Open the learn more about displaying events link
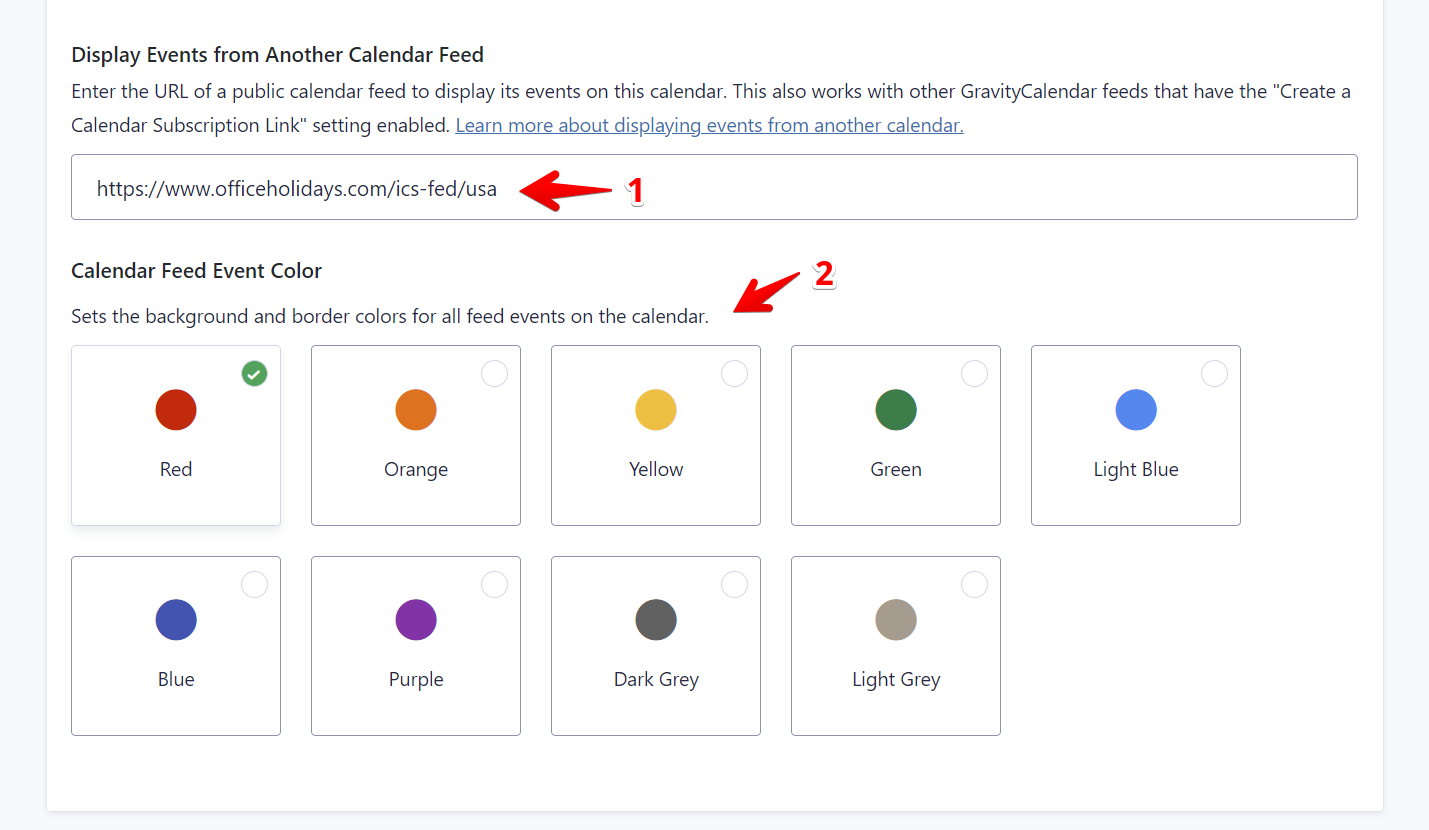The image size is (1429, 830). [709, 126]
